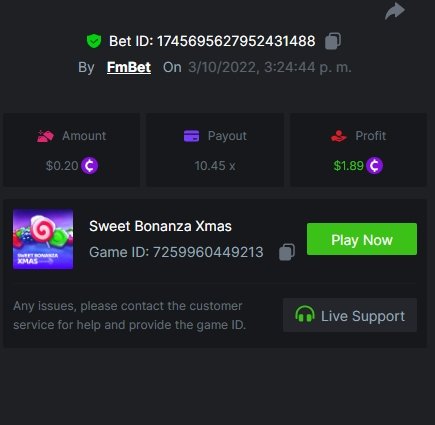The height and width of the screenshot is (425, 435).
Task: Click the coin icon next to $0.20
Action: point(90,166)
